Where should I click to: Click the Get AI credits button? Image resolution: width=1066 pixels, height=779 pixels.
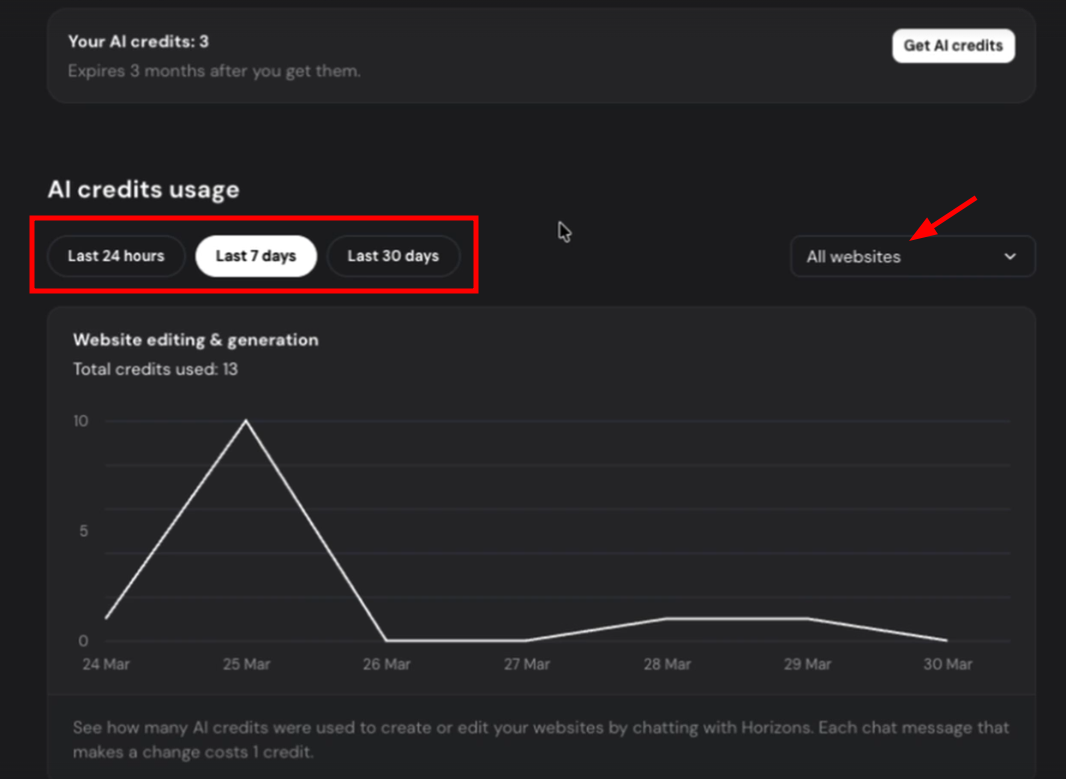coord(953,46)
